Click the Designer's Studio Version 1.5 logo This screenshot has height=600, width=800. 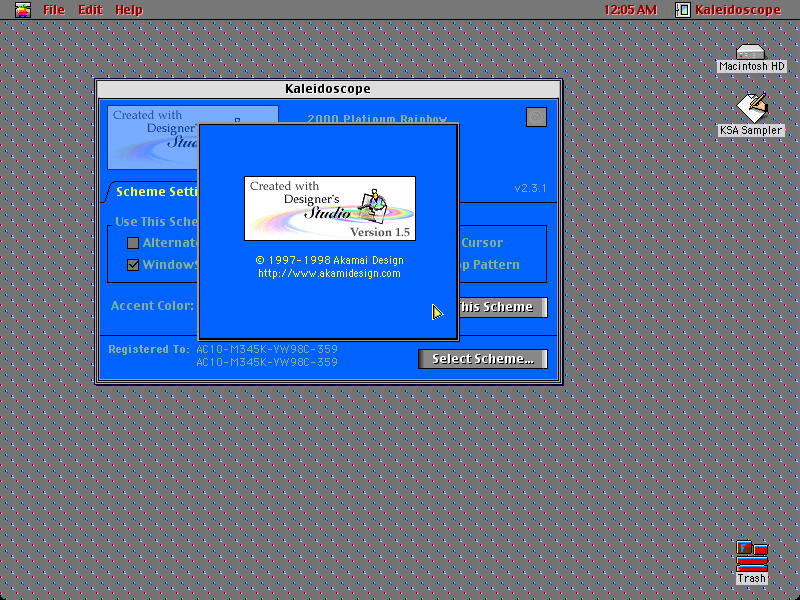pyautogui.click(x=330, y=208)
